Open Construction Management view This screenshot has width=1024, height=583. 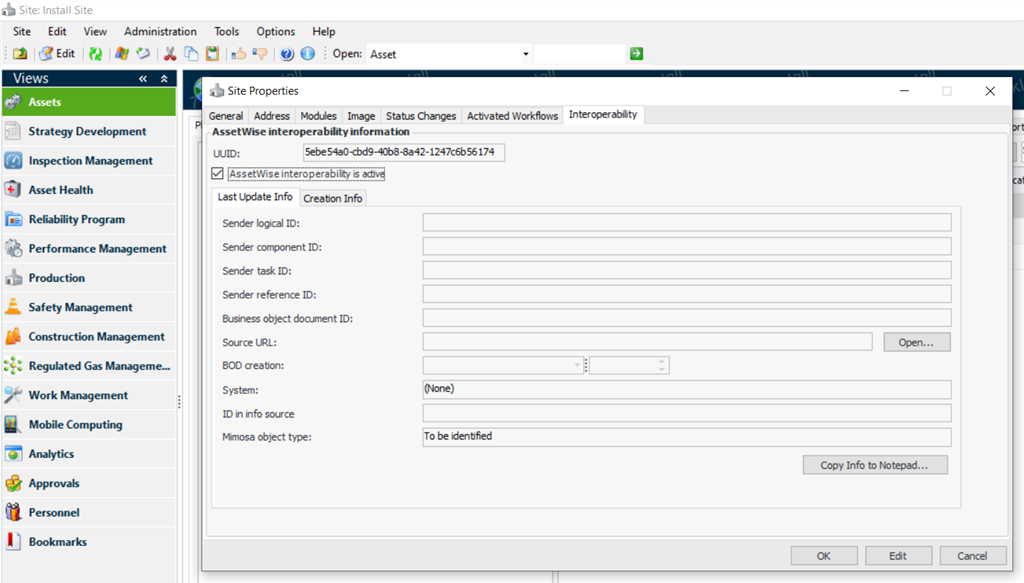pos(89,337)
